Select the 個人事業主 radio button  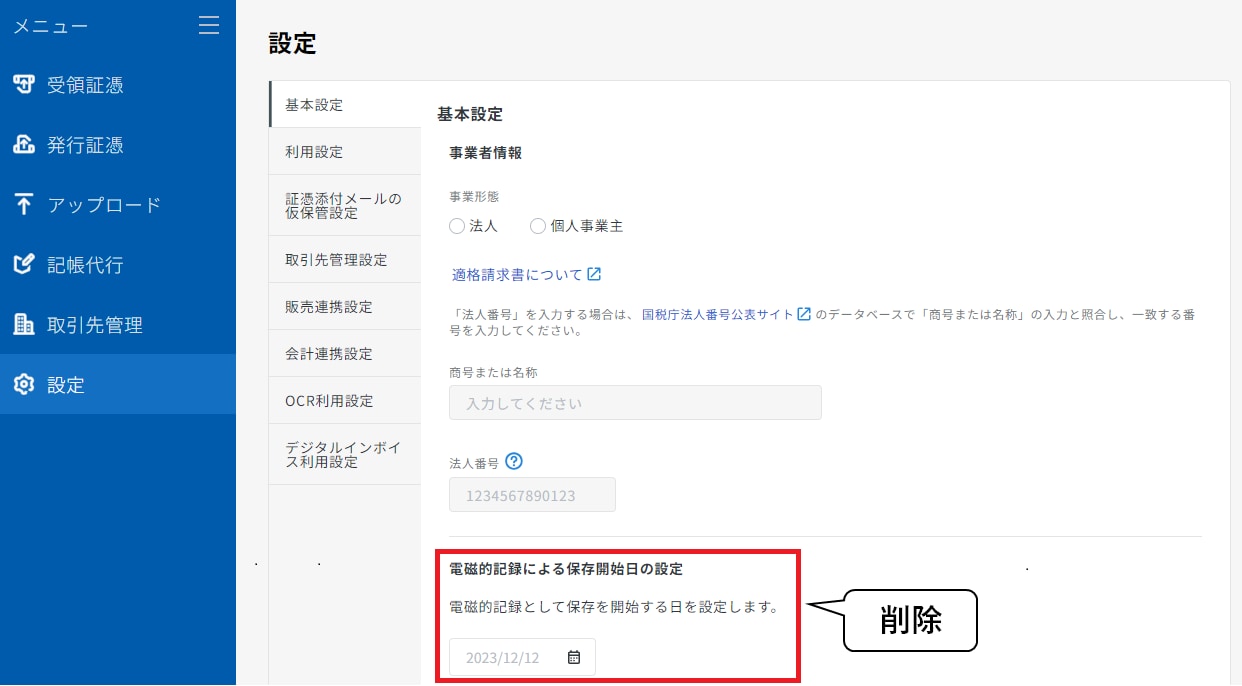(x=538, y=226)
